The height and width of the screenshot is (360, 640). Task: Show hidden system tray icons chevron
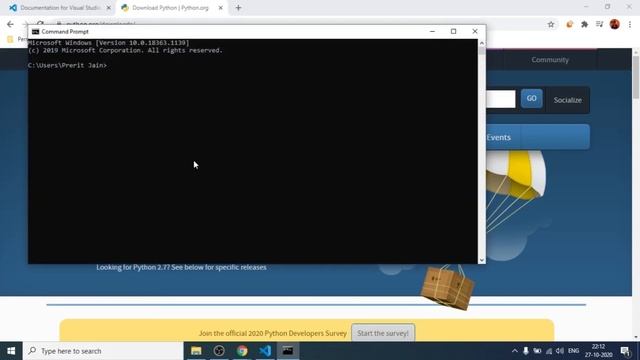pos(515,351)
